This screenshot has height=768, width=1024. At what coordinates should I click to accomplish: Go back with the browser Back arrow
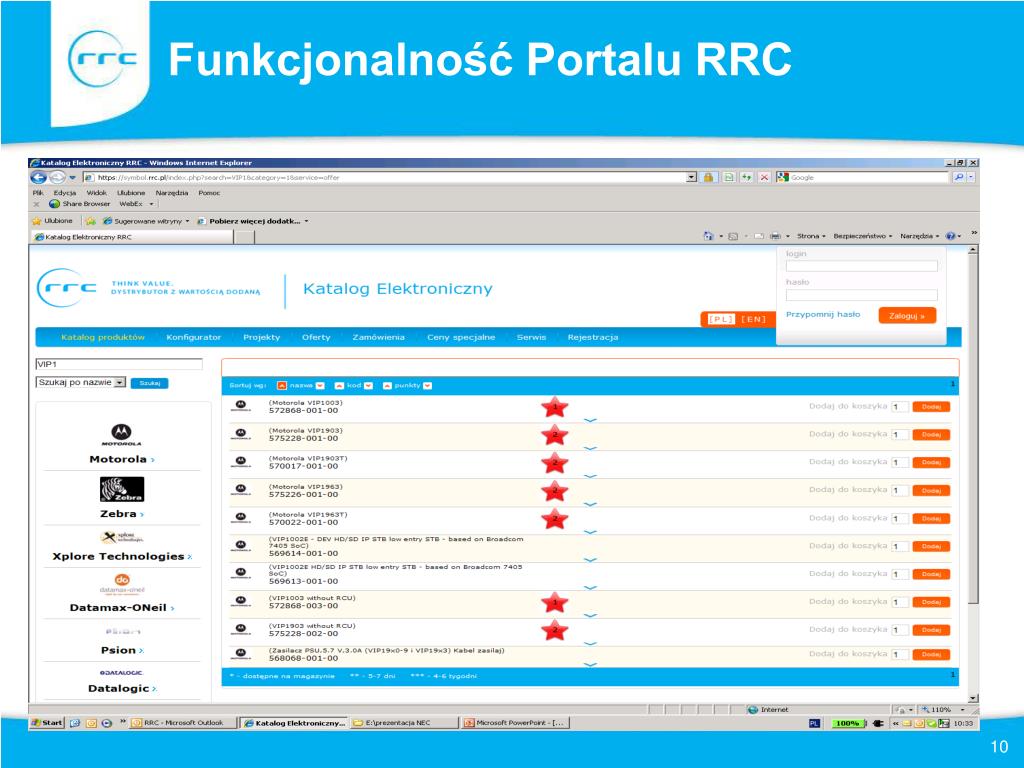tap(39, 177)
